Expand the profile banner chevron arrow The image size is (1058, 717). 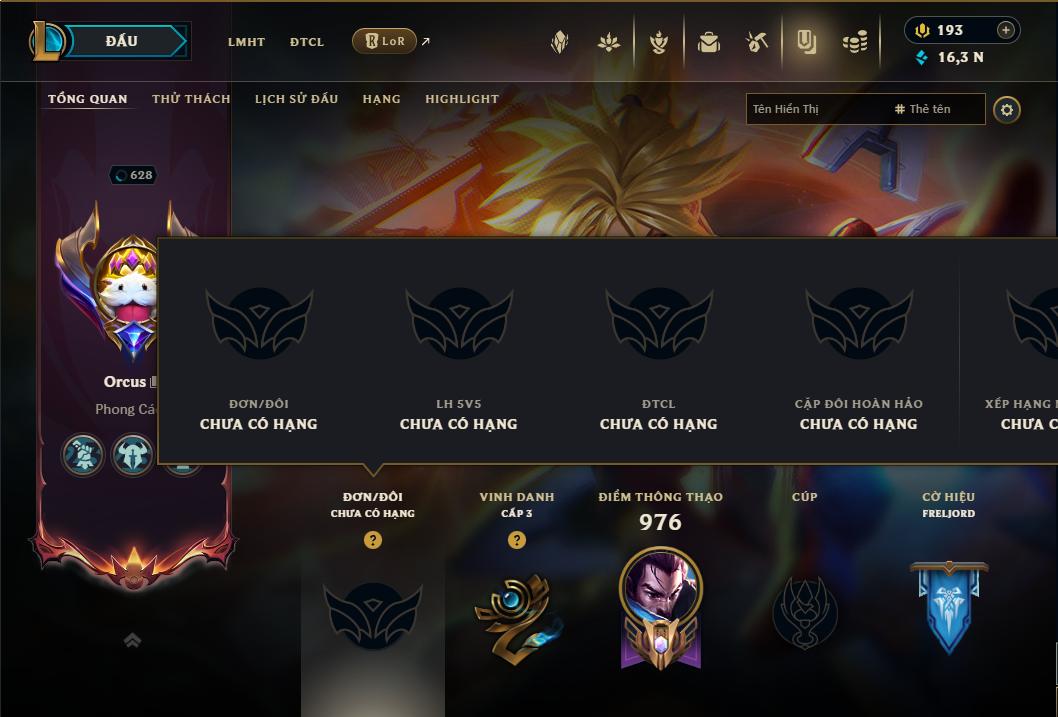click(x=132, y=640)
